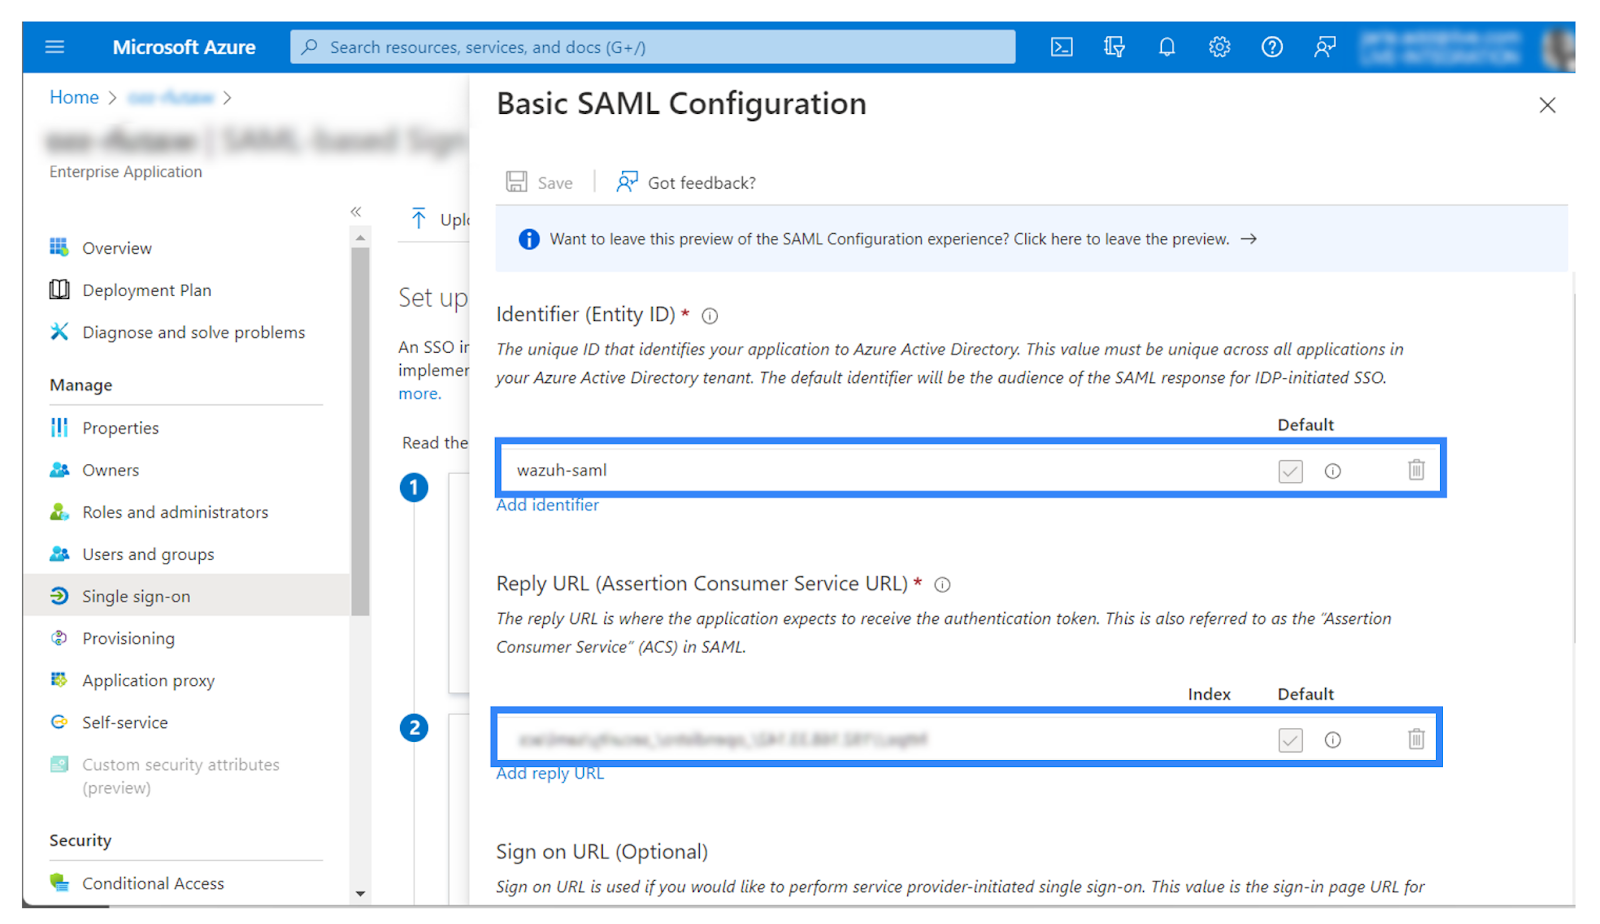The image size is (1600, 924).
Task: Click the sidebar vertical scrollbar thumb
Action: click(x=360, y=430)
